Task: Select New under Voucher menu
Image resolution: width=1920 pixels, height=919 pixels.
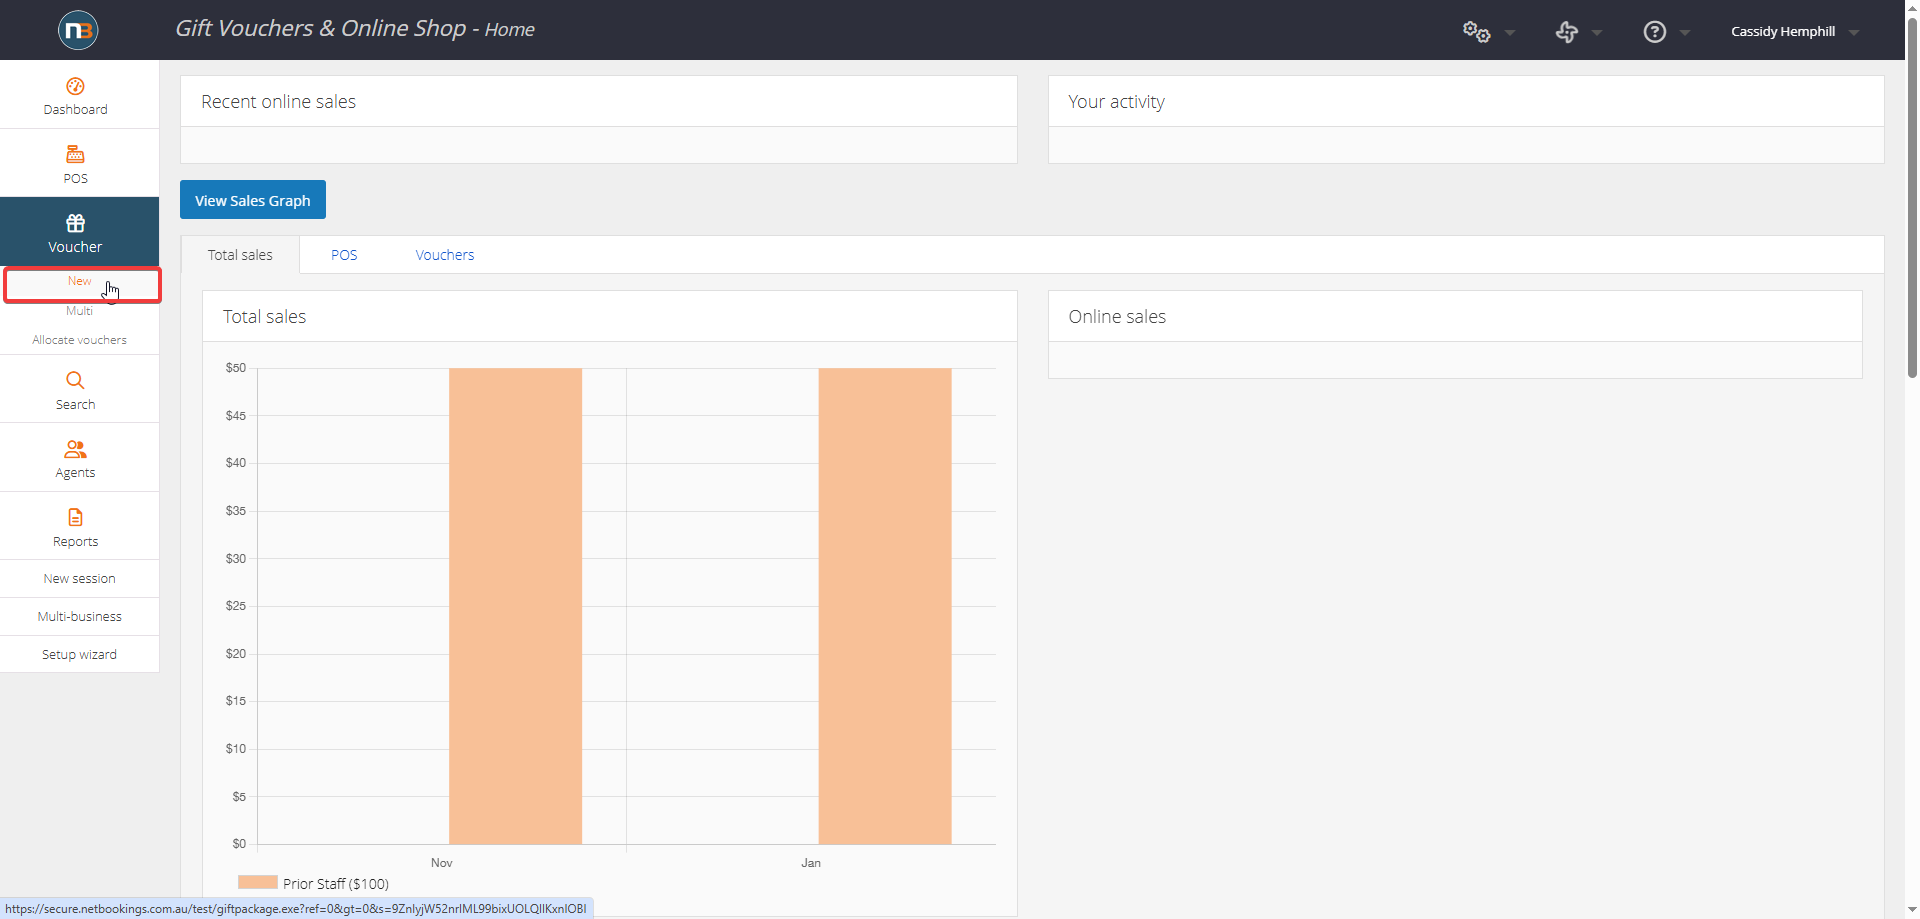Action: (x=80, y=281)
